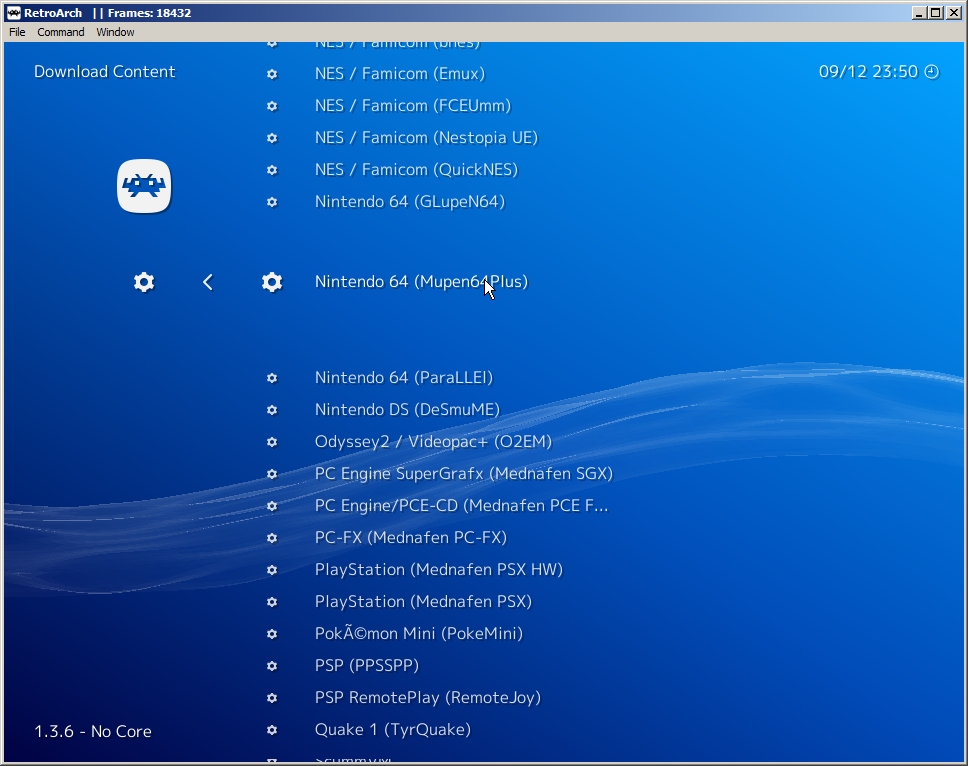Click gear icon beside Nintendo 64 (Mupen64Plus)
968x766 pixels.
click(272, 282)
